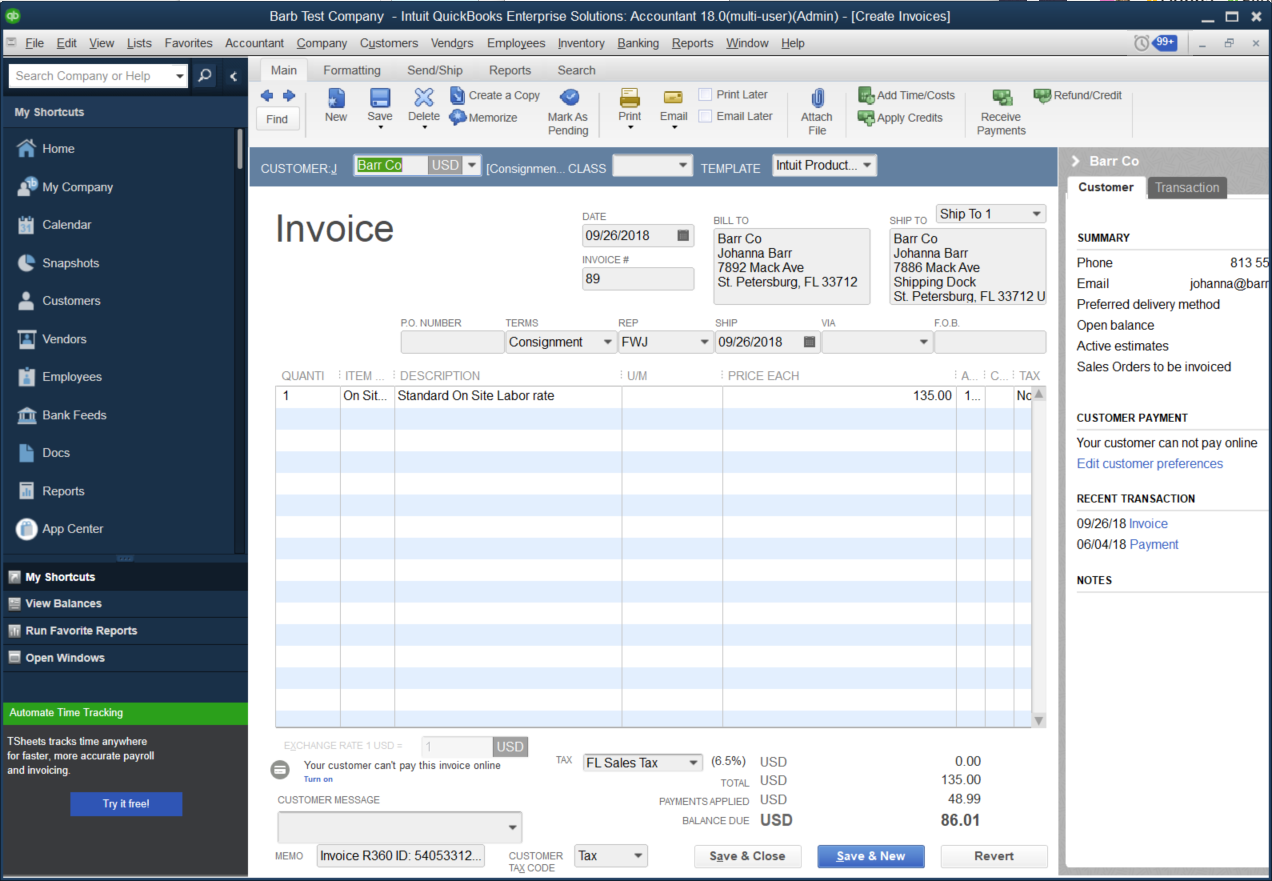Open the Accountant menu
Image resolution: width=1272 pixels, height=881 pixels.
pos(254,43)
